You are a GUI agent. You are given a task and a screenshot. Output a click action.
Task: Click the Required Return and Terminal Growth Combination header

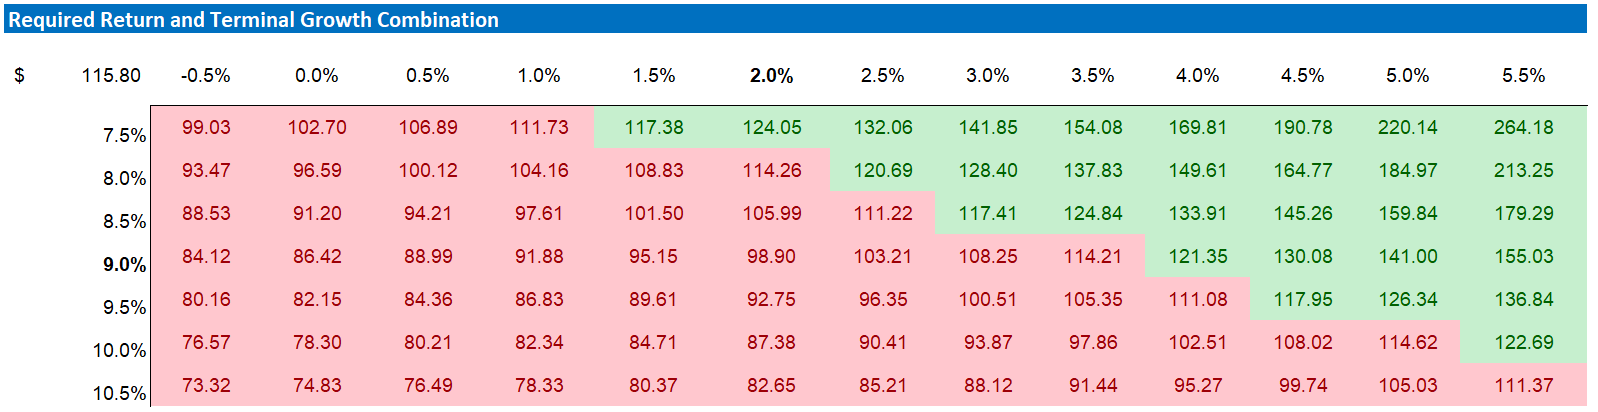pos(254,20)
